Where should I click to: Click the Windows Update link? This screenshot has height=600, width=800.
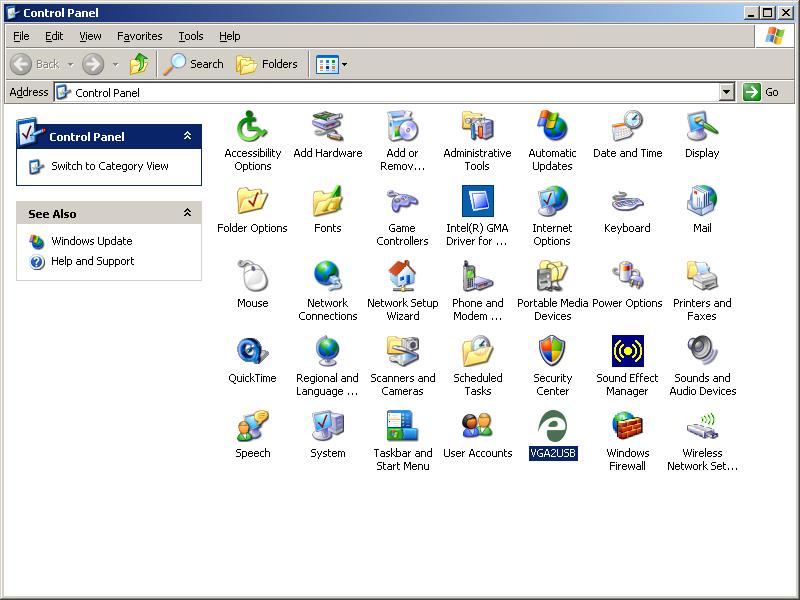[x=92, y=241]
